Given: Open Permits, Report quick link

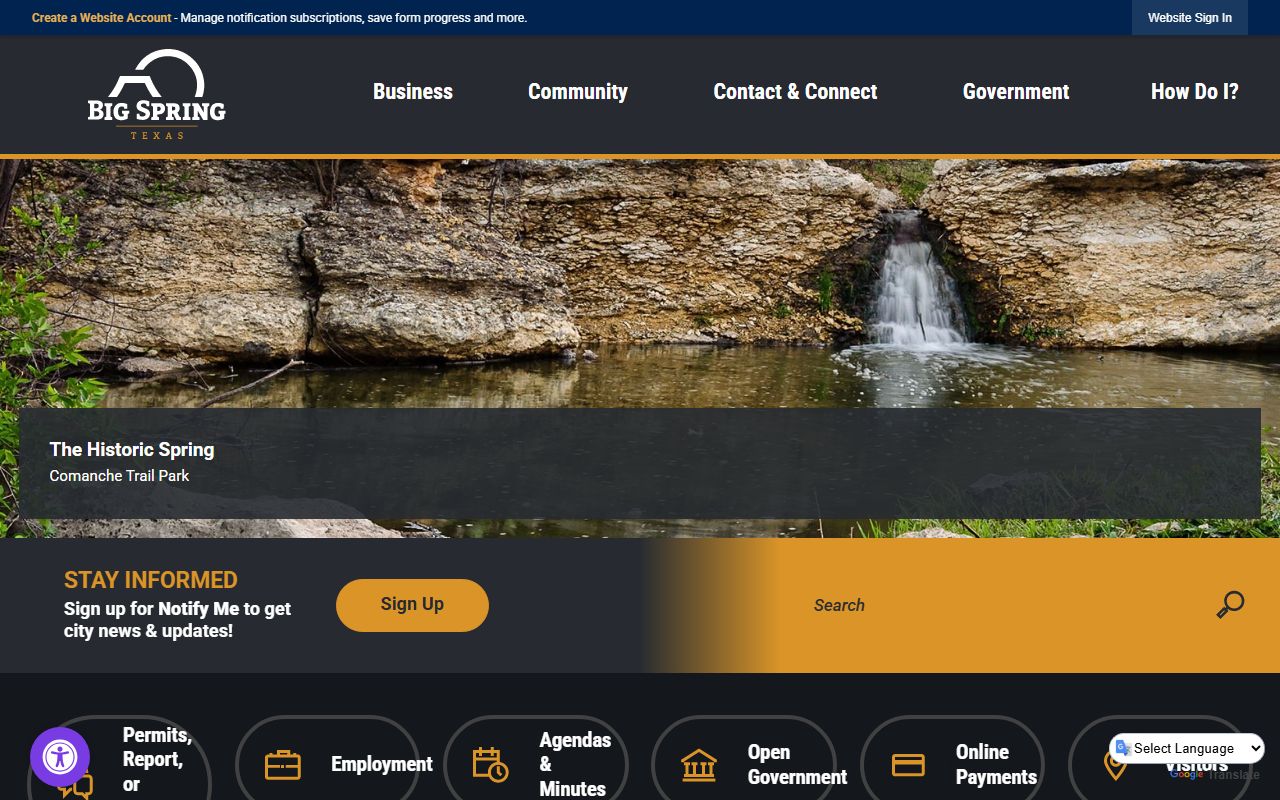Looking at the screenshot, I should pos(119,760).
